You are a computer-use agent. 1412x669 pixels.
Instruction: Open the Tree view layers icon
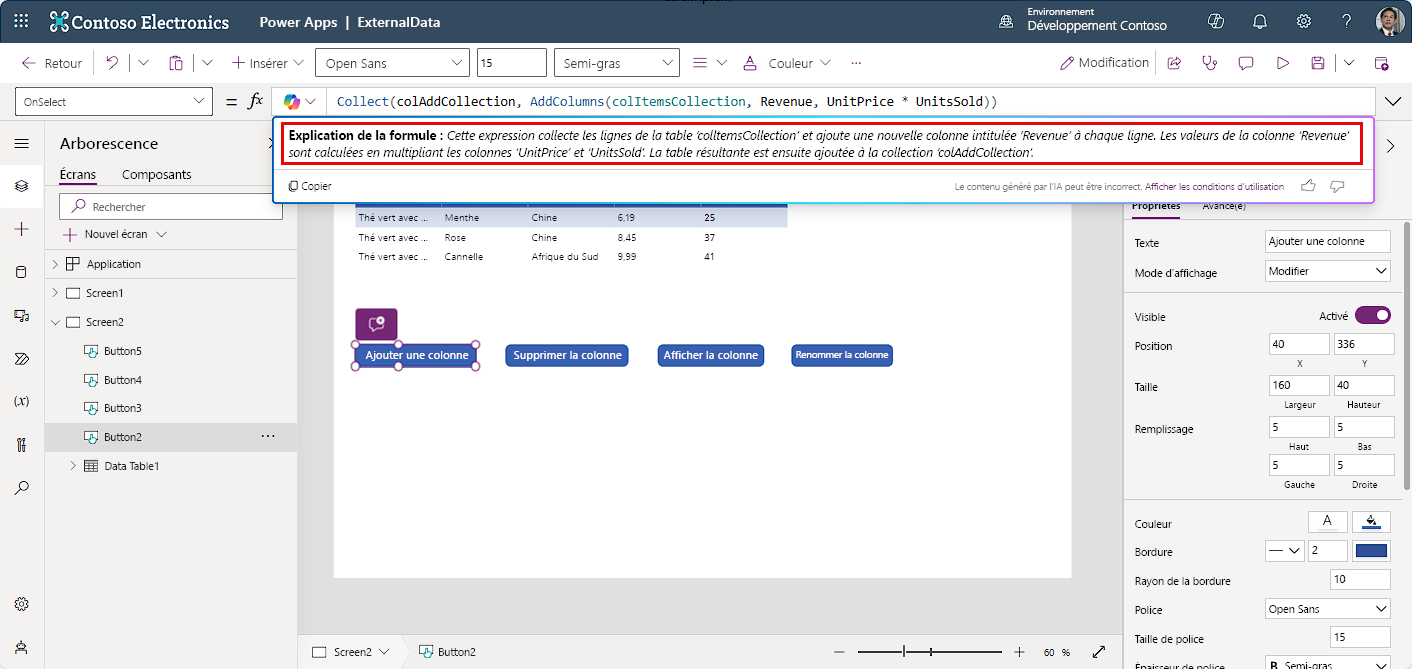(x=21, y=186)
